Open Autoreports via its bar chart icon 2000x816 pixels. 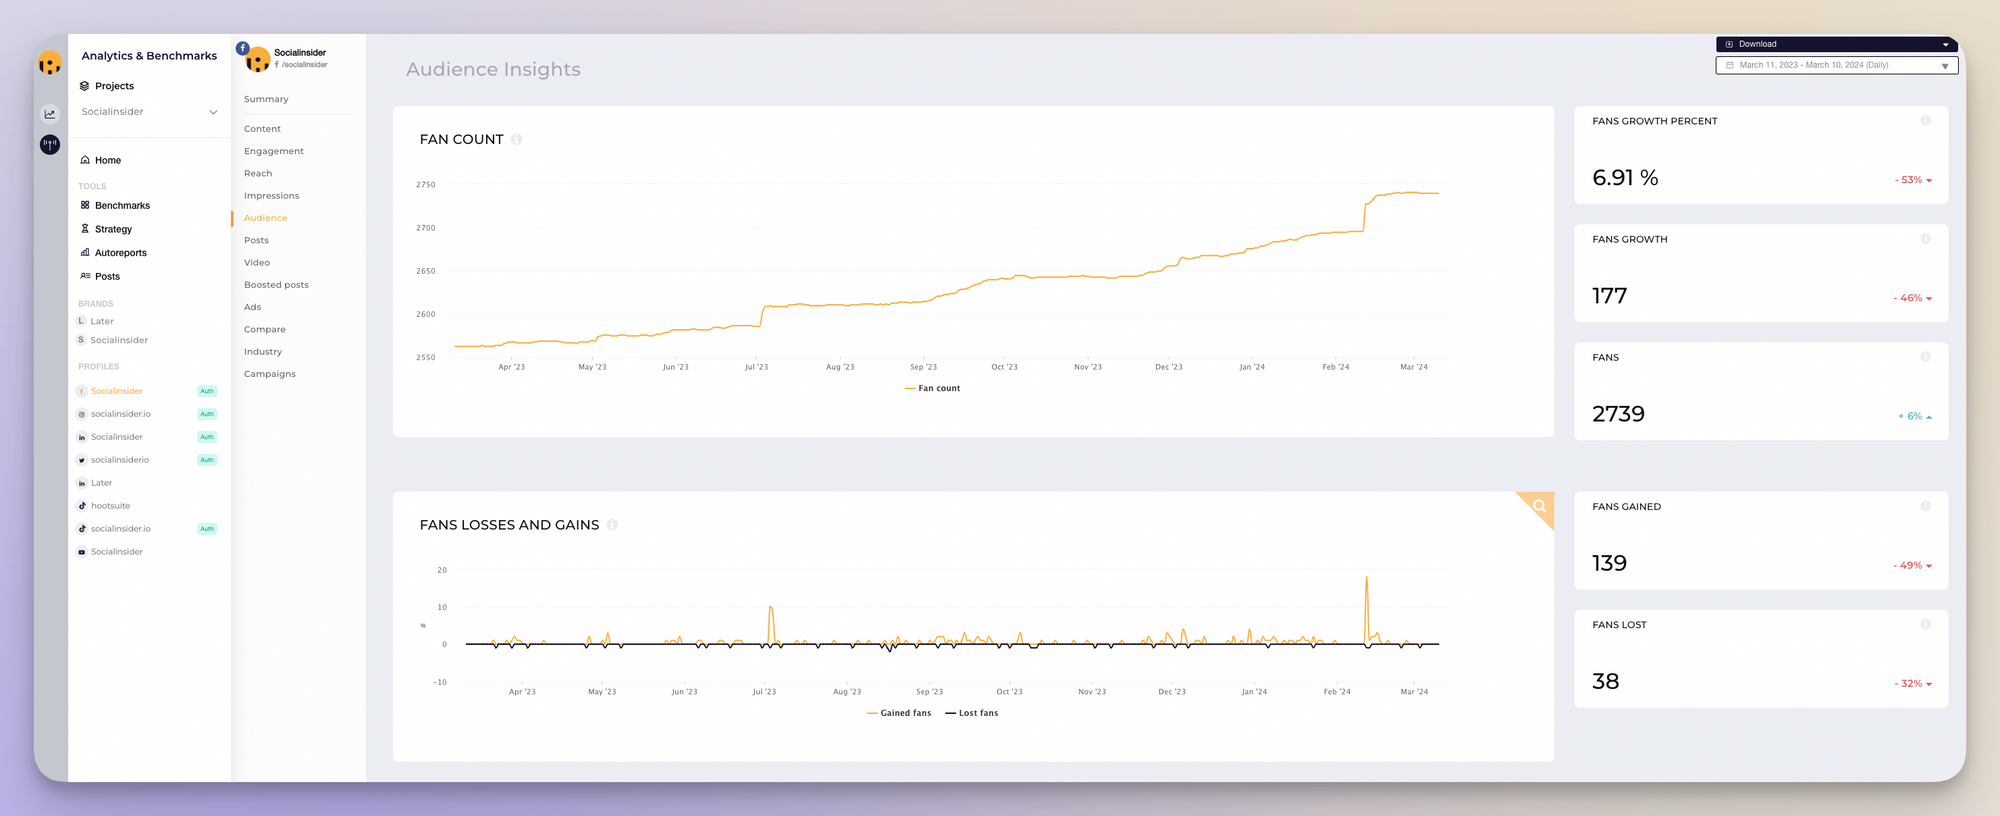point(85,253)
